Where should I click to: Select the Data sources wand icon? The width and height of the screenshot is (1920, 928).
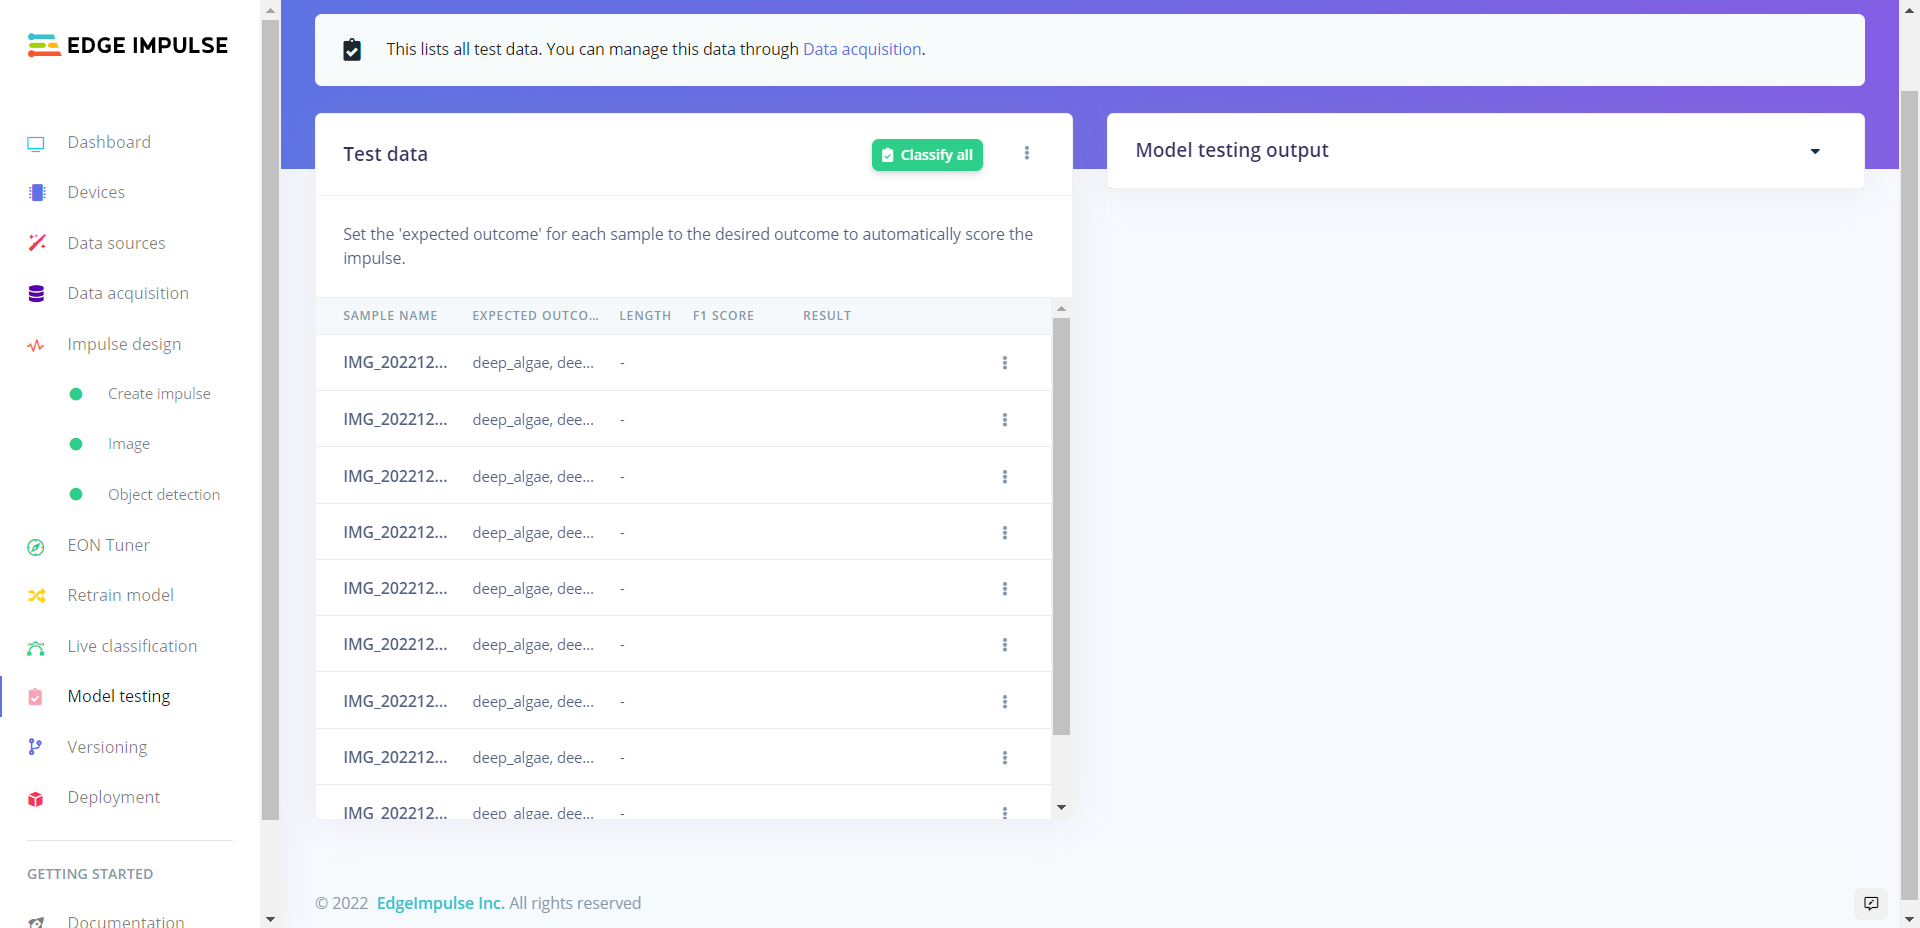(x=37, y=243)
